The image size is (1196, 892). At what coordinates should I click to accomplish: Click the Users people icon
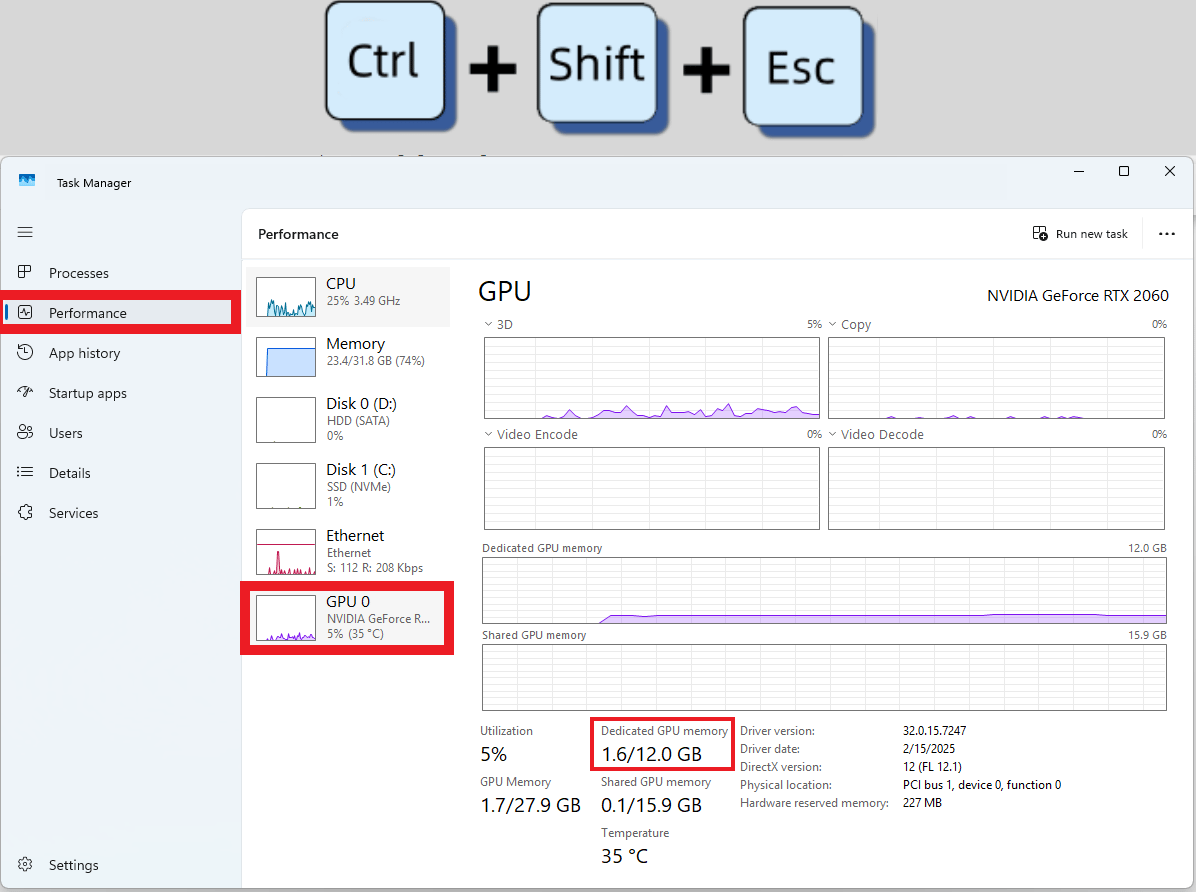coord(25,432)
